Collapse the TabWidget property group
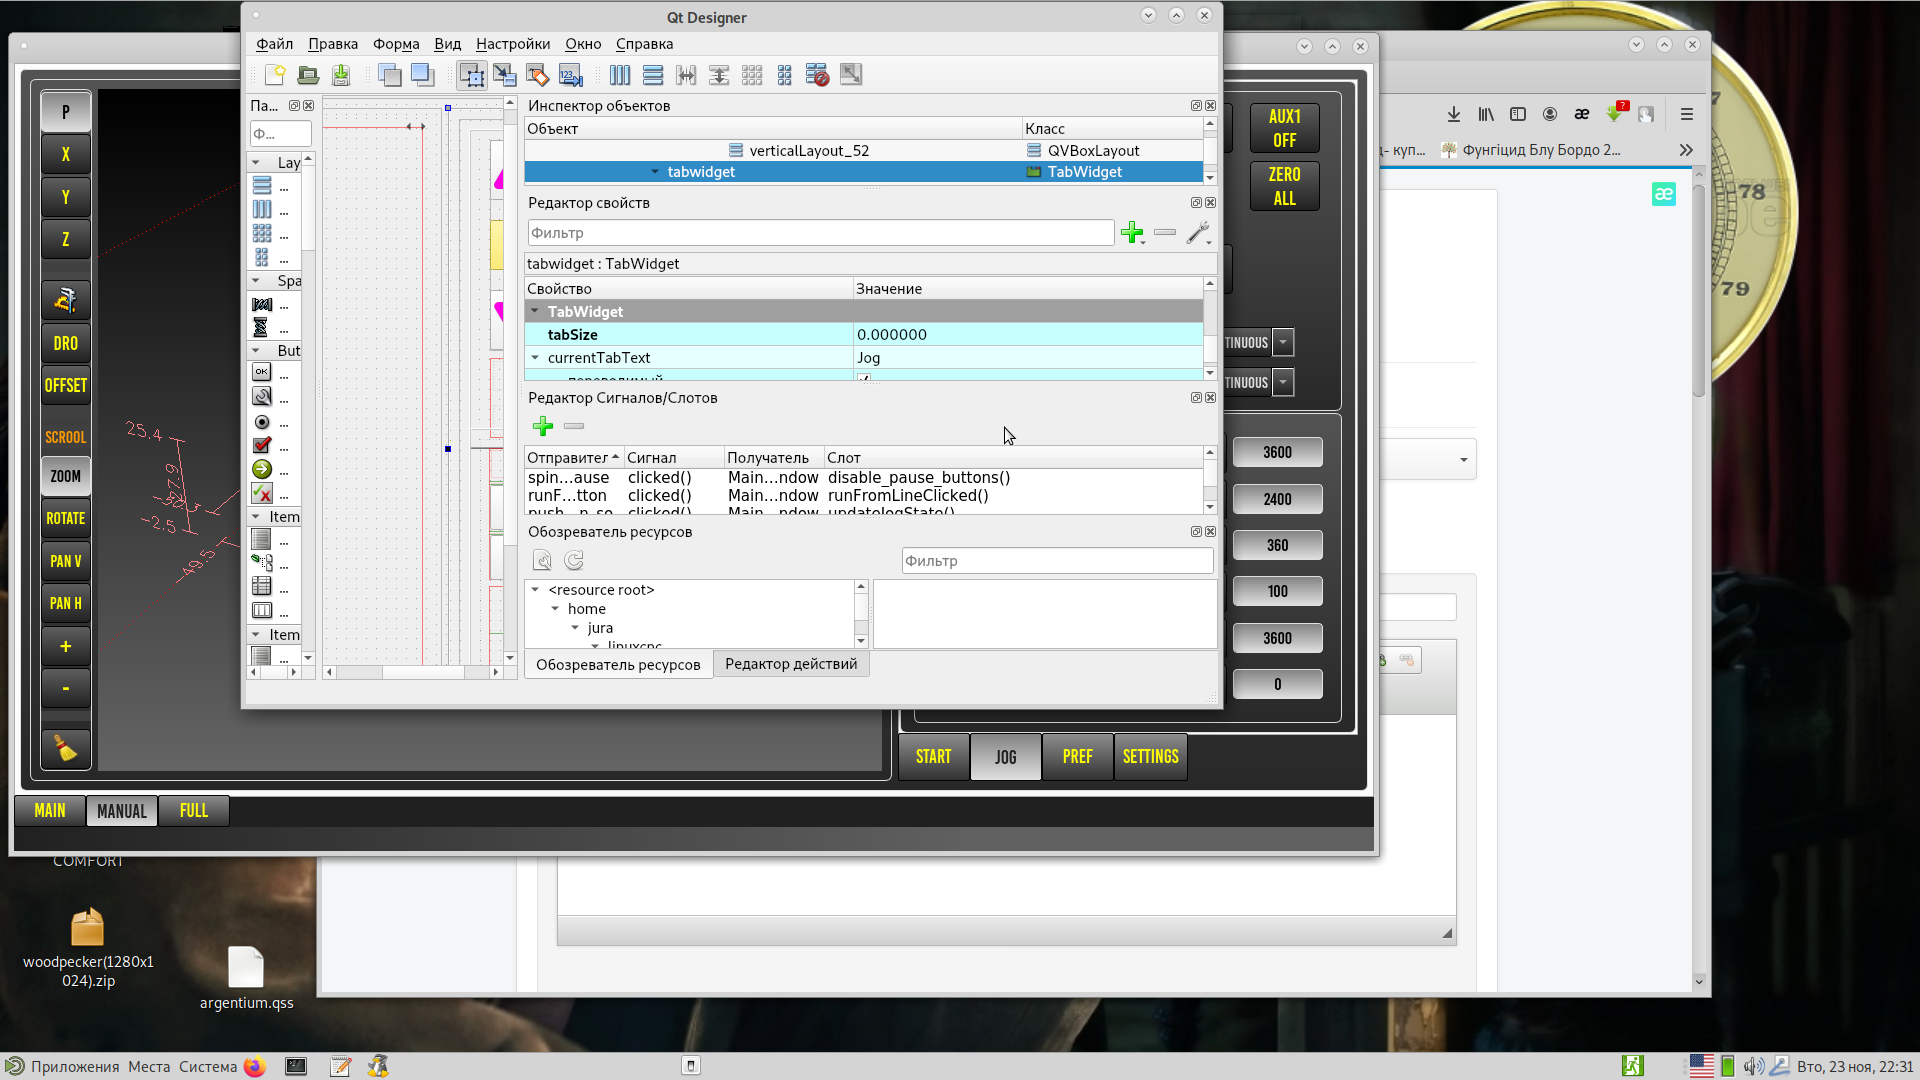 (x=535, y=312)
